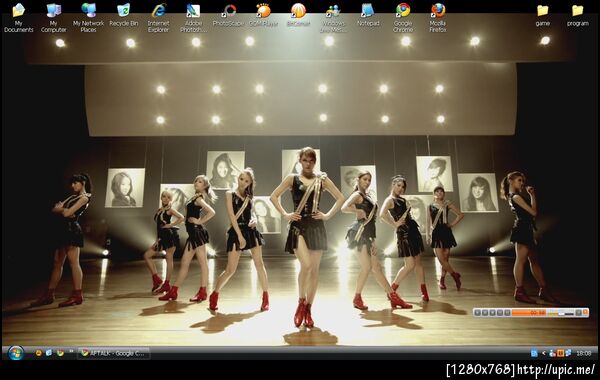Switch to the AFTALK Google Chrome taskbar window
The height and width of the screenshot is (380, 600).
(x=114, y=353)
